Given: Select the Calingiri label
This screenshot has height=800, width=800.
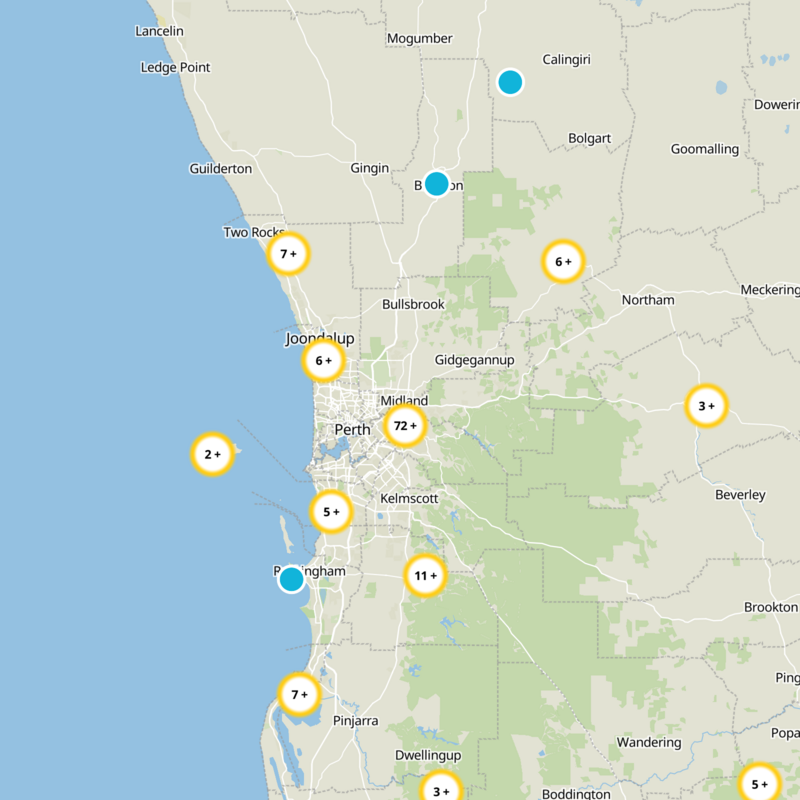Looking at the screenshot, I should coord(566,60).
